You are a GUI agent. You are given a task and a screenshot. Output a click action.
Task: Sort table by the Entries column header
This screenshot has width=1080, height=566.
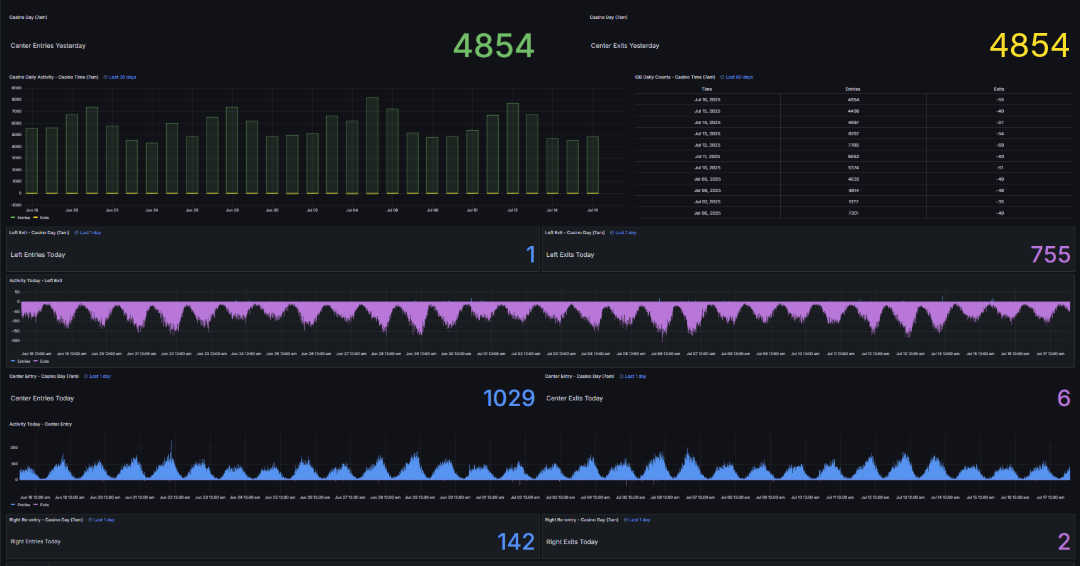tap(852, 89)
